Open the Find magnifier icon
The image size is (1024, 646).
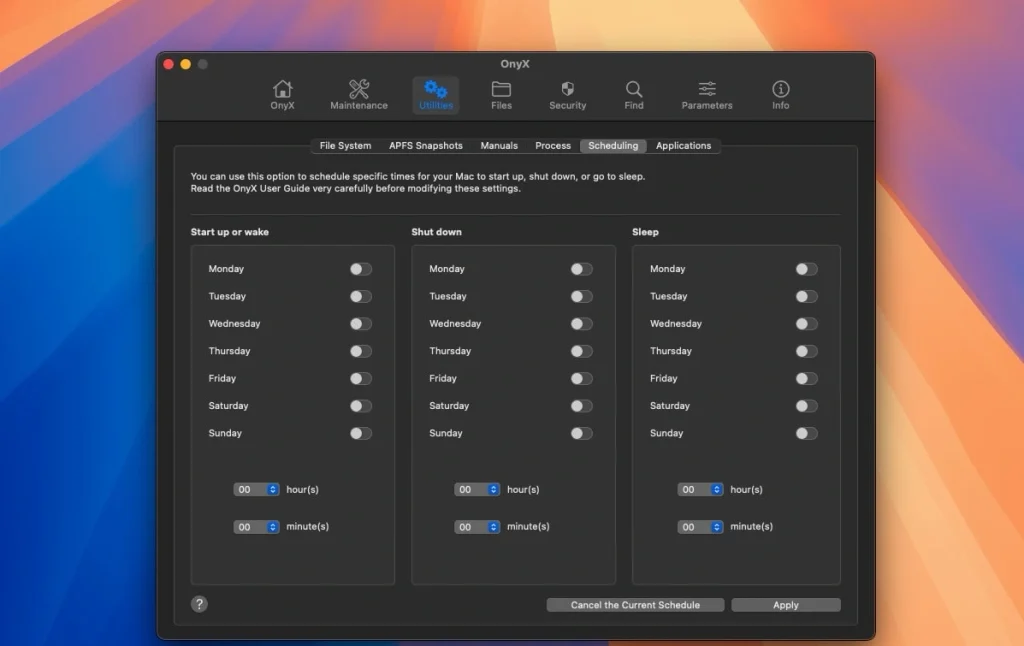pos(633,95)
